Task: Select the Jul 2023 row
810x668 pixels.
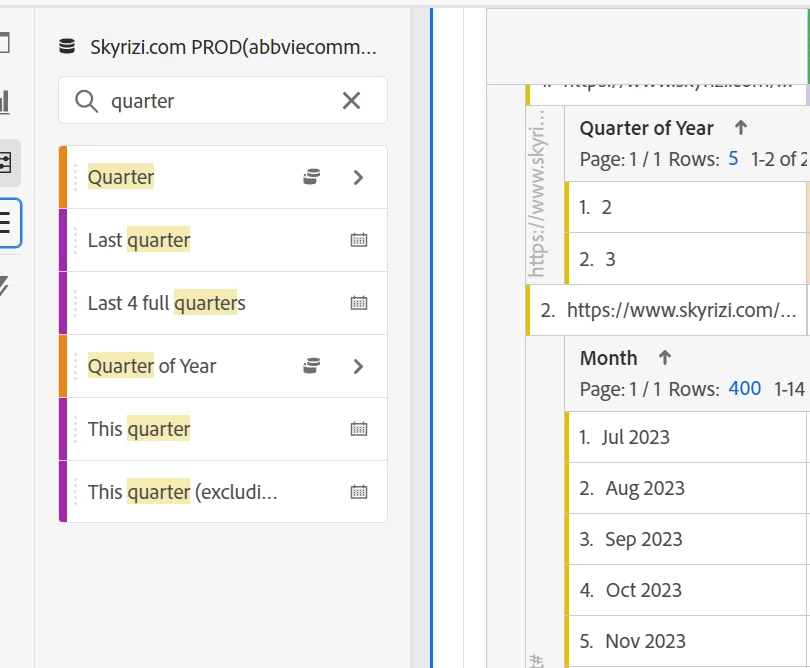Action: 687,438
